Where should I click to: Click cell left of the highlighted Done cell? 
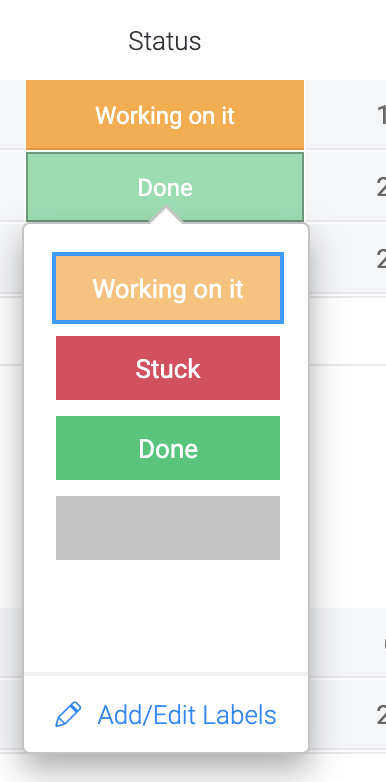click(12, 187)
